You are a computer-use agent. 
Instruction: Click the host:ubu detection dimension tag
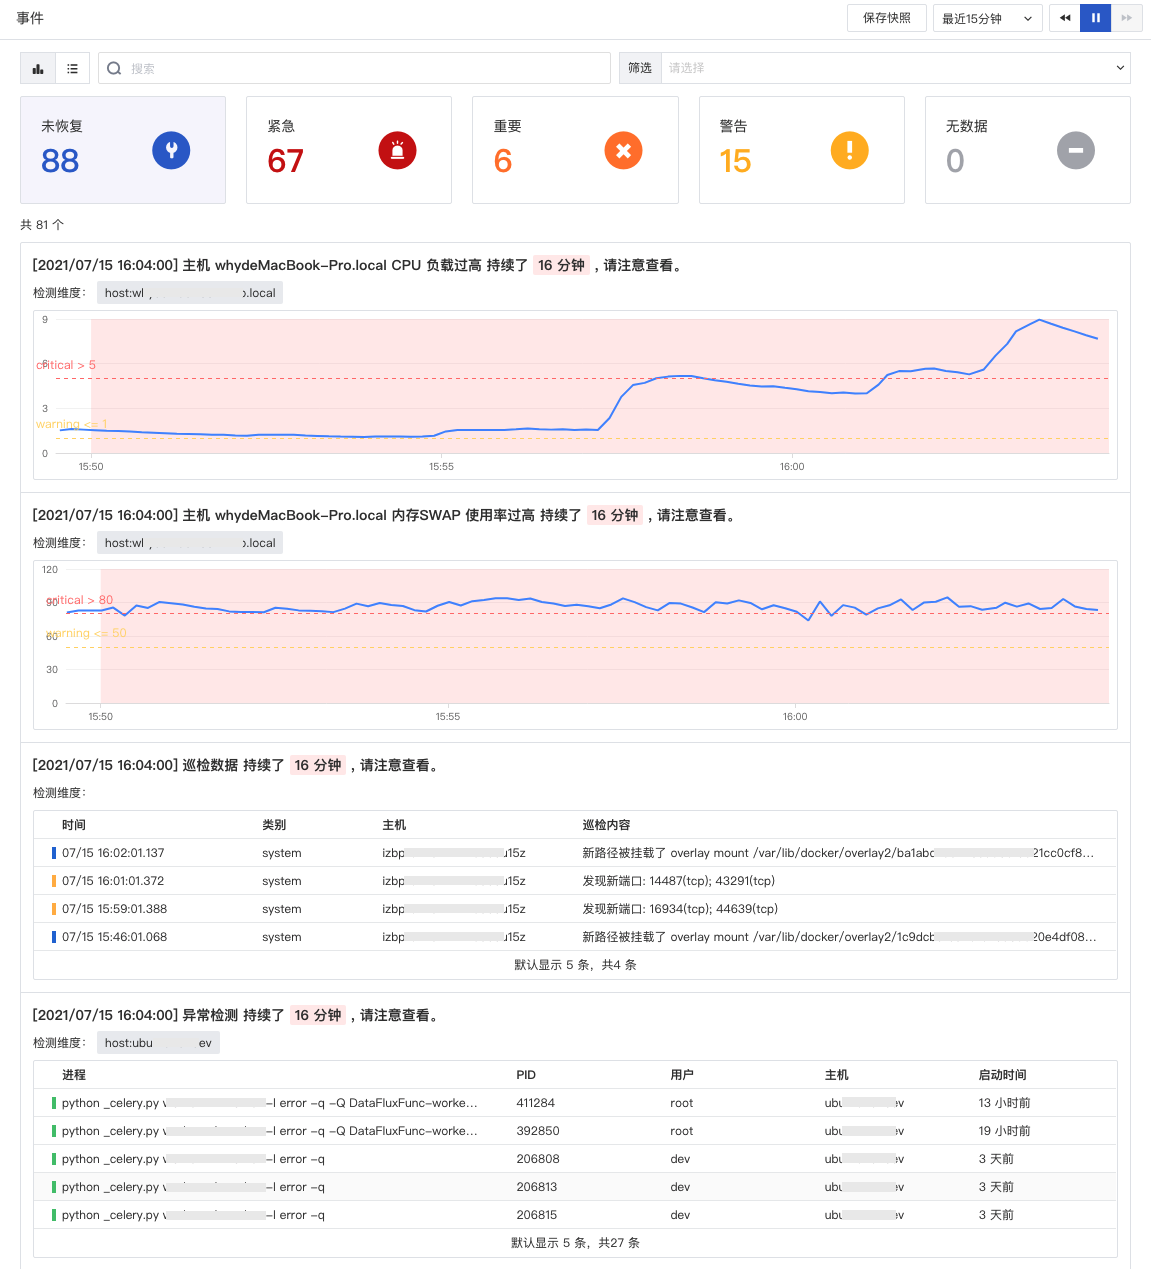pos(158,1043)
